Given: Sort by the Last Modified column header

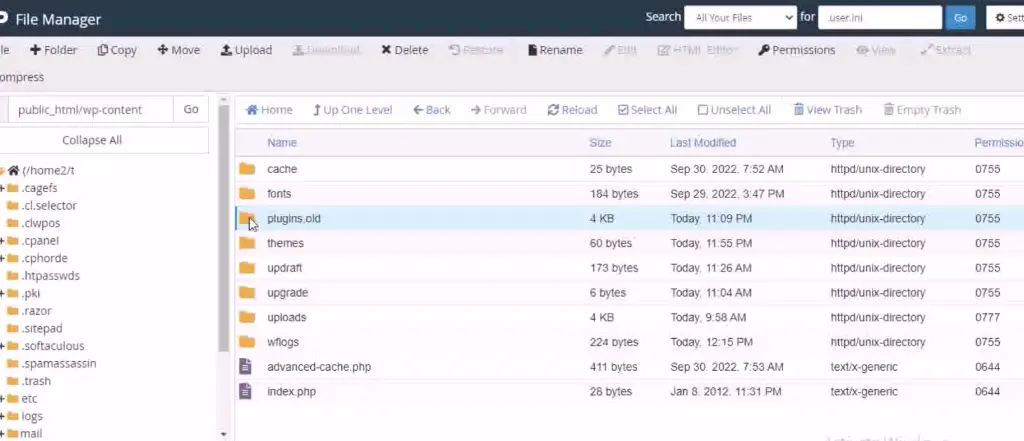Looking at the screenshot, I should click(703, 142).
